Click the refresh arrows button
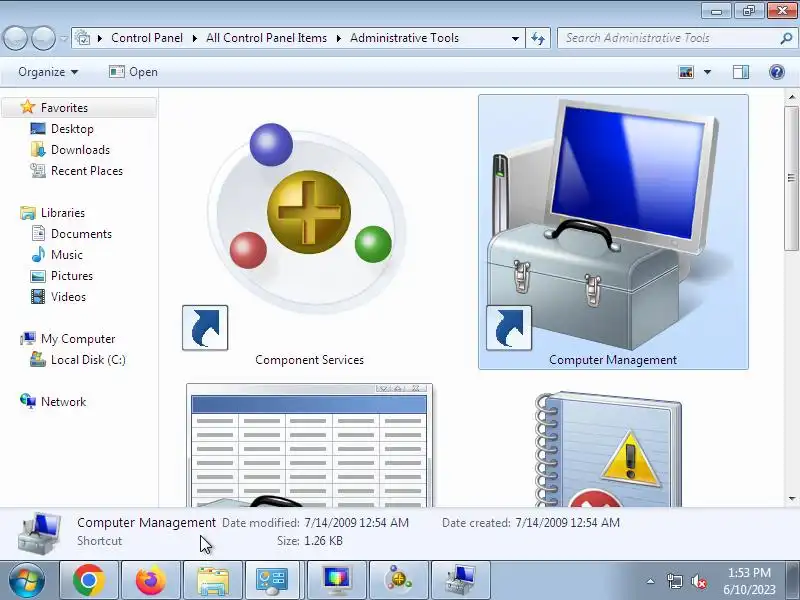The image size is (800, 600). point(538,38)
